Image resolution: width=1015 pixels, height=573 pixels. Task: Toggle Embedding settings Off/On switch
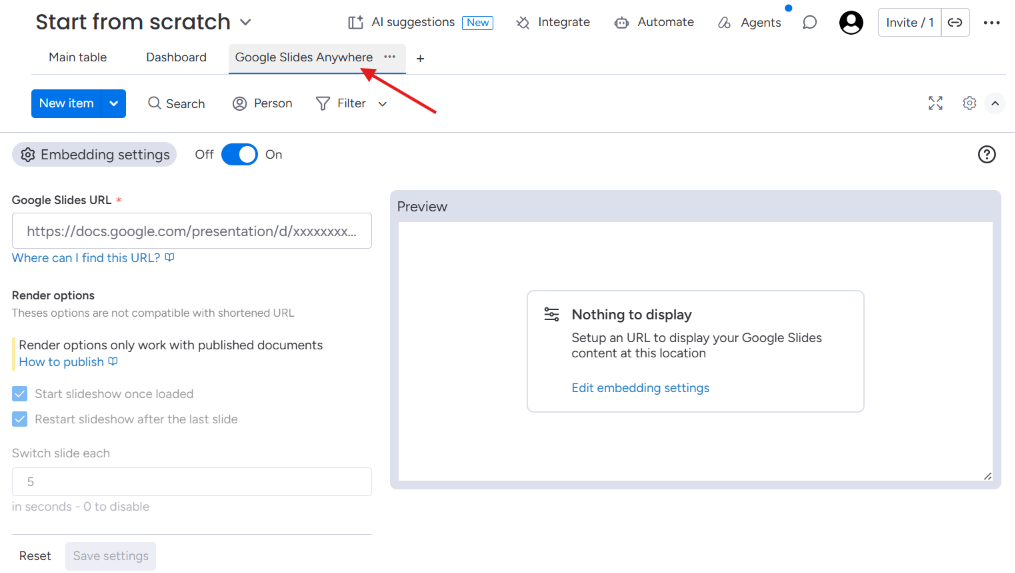(x=240, y=154)
